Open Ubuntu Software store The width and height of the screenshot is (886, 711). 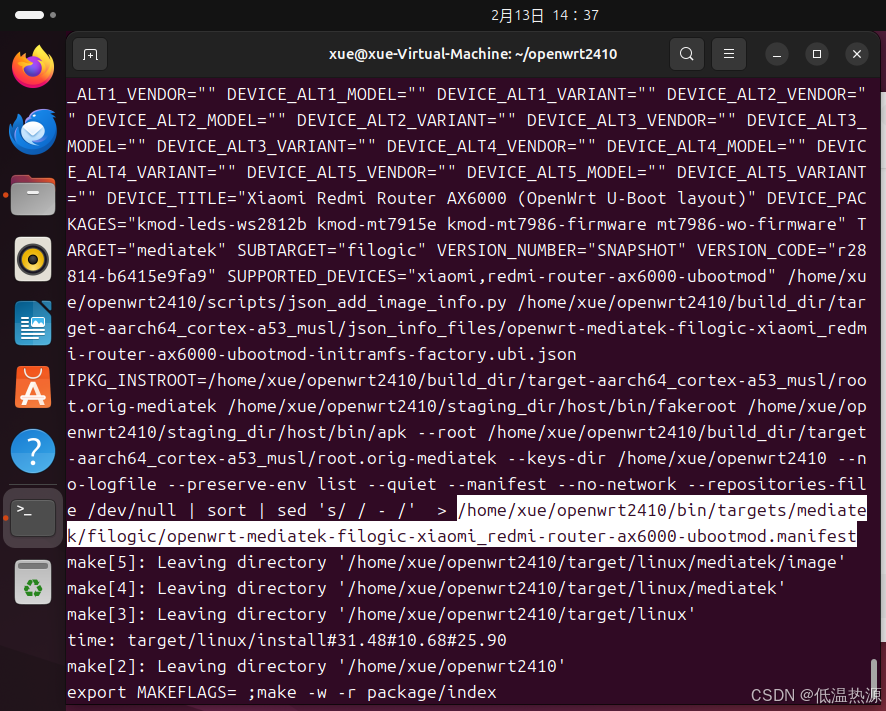click(33, 388)
